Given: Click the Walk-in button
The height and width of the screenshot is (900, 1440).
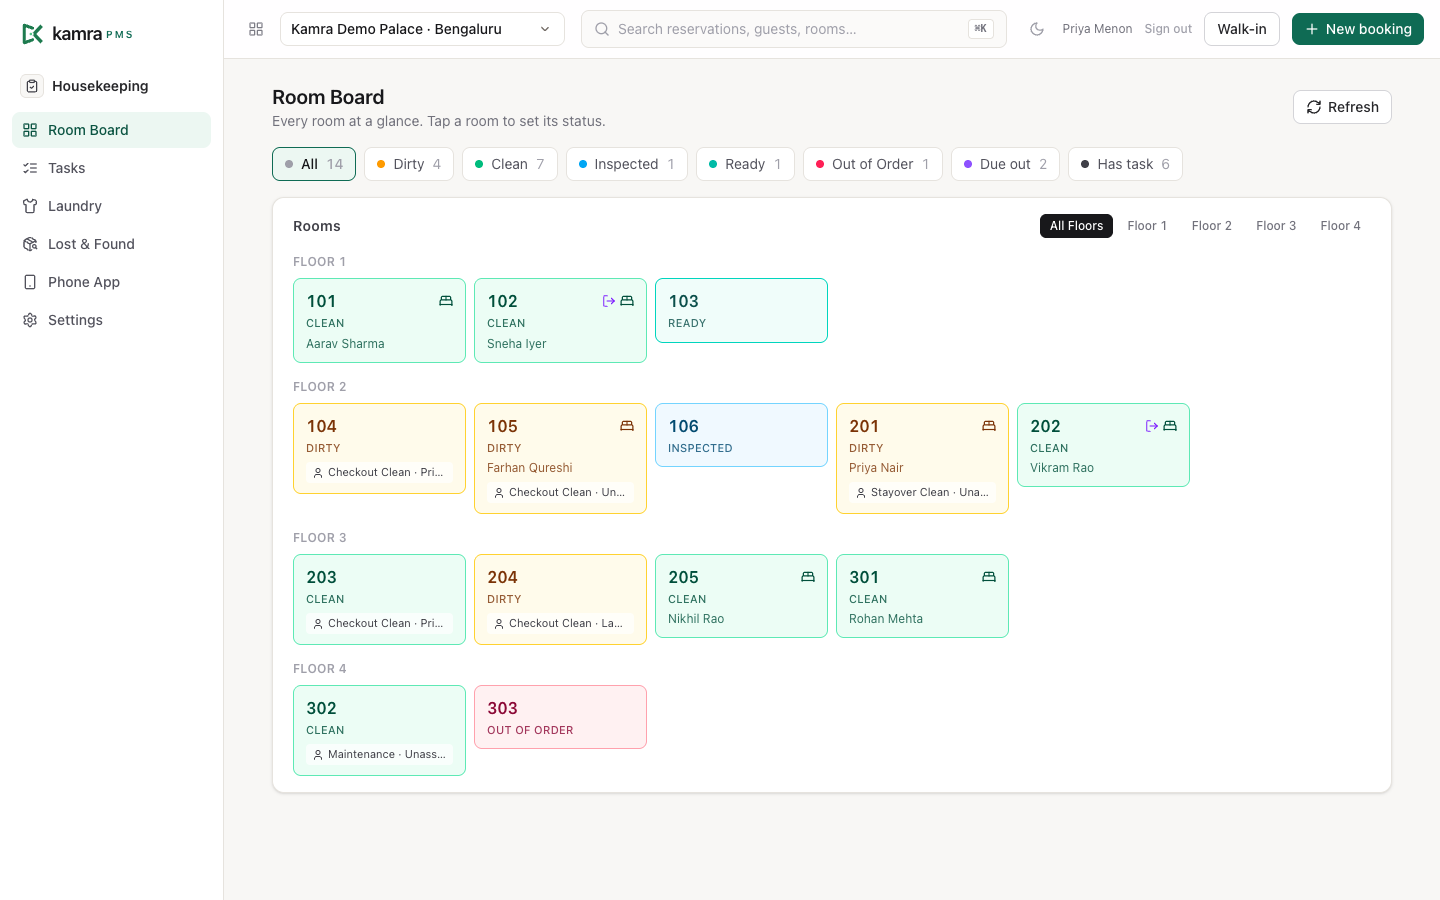Looking at the screenshot, I should coord(1242,29).
